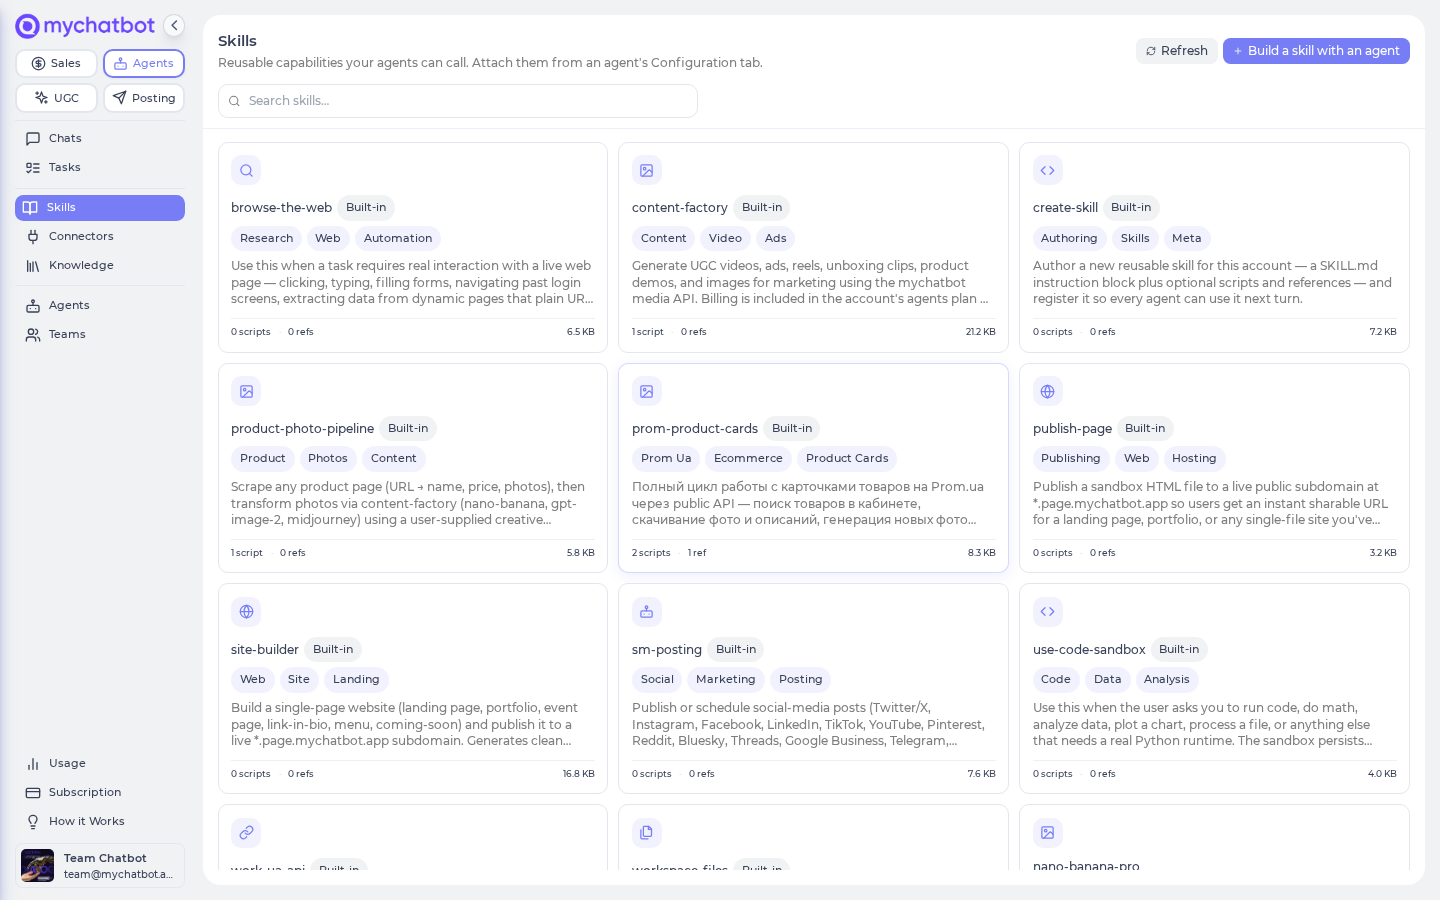Image resolution: width=1440 pixels, height=900 pixels.
Task: Open the site-builder skill title
Action: [265, 650]
